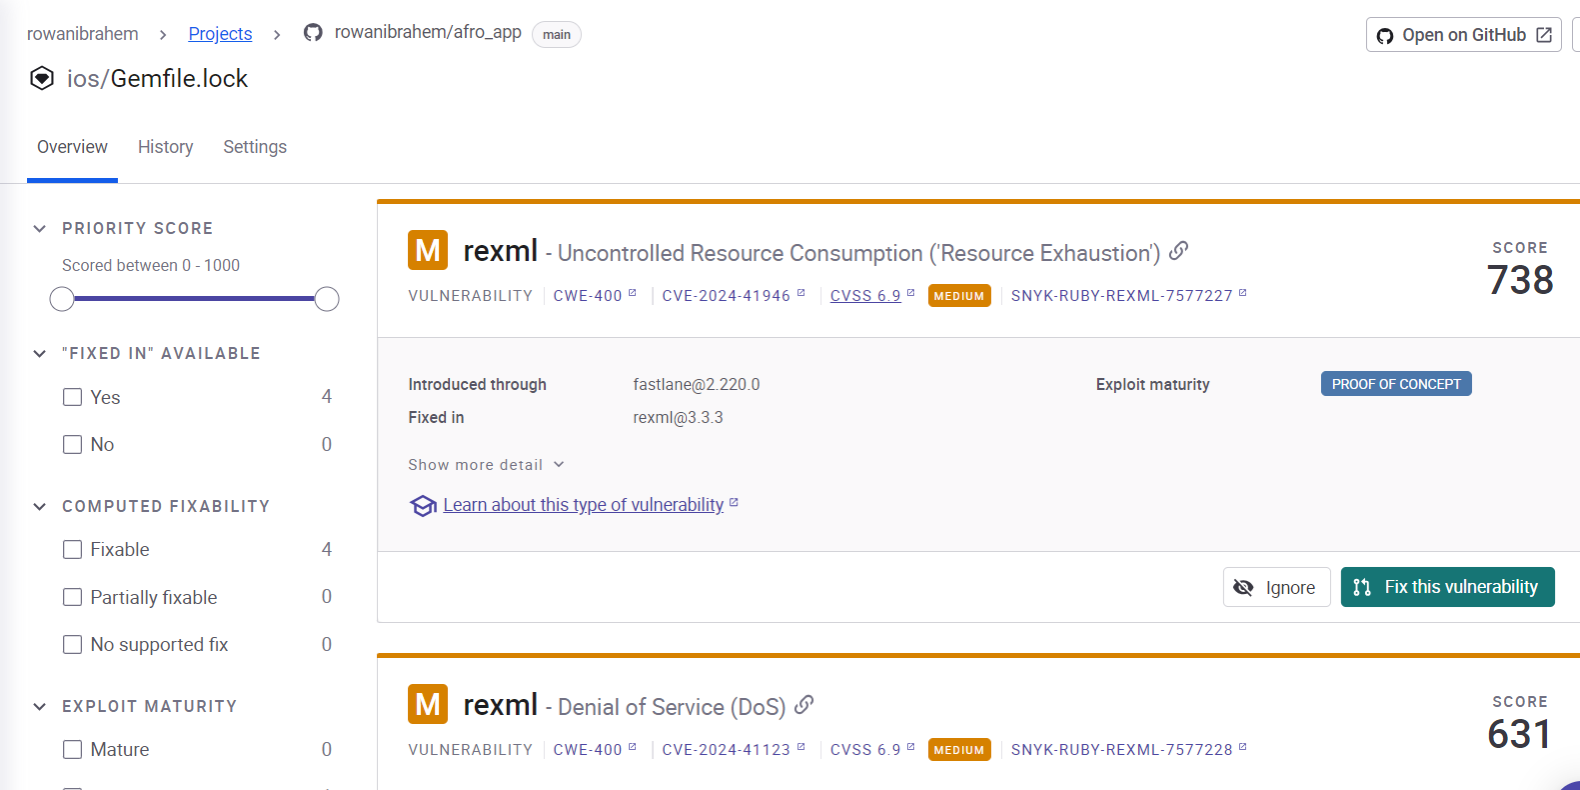Click the left priority score slider handle
Image resolution: width=1580 pixels, height=790 pixels.
(62, 299)
